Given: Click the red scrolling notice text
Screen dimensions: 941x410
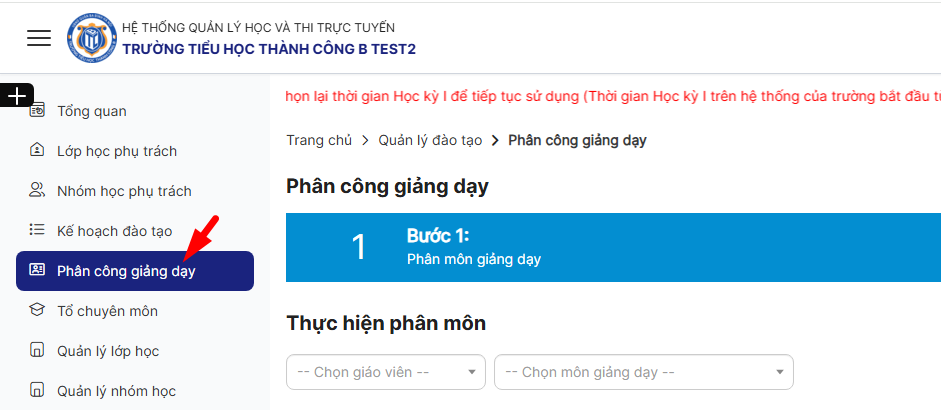Looking at the screenshot, I should coord(612,97).
